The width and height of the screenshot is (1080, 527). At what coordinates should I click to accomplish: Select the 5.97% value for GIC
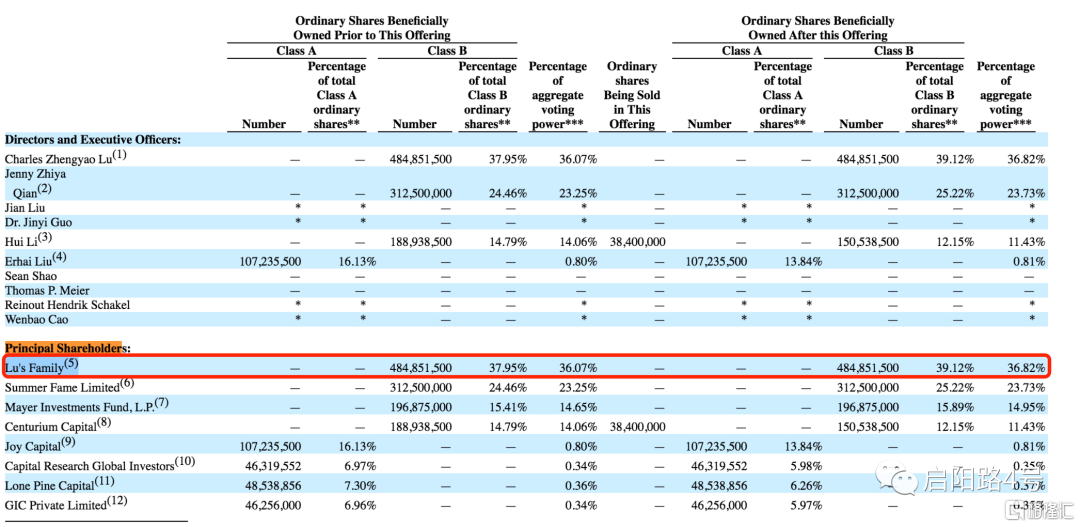(807, 506)
